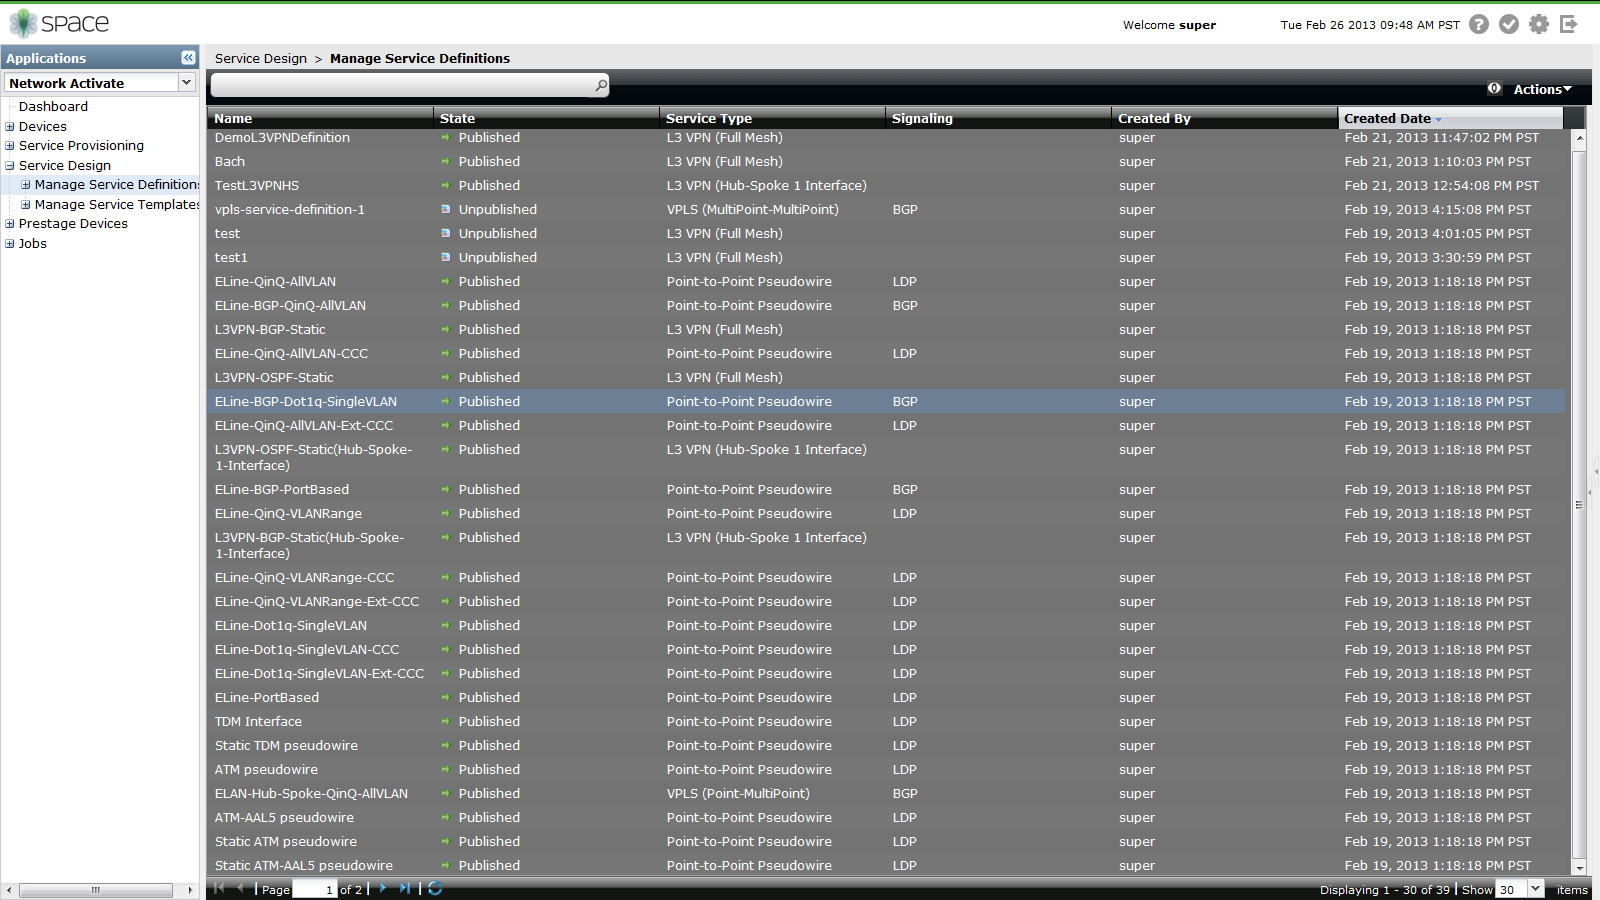Click the search magnifier icon
Image resolution: width=1600 pixels, height=900 pixels.
pyautogui.click(x=601, y=86)
